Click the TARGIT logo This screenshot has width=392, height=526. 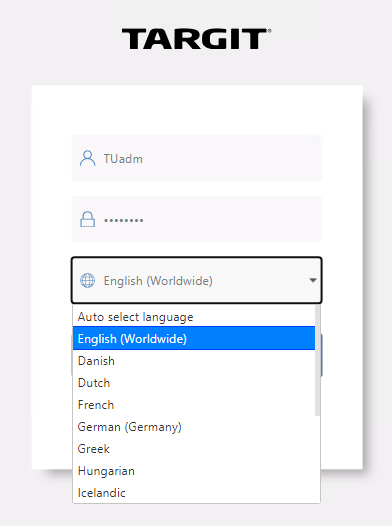196,39
